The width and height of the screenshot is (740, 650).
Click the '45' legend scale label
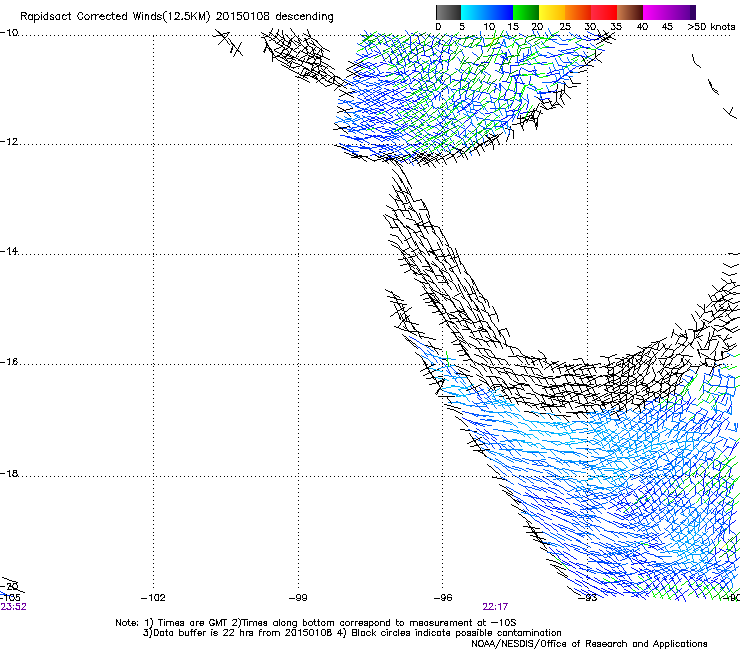pos(667,27)
